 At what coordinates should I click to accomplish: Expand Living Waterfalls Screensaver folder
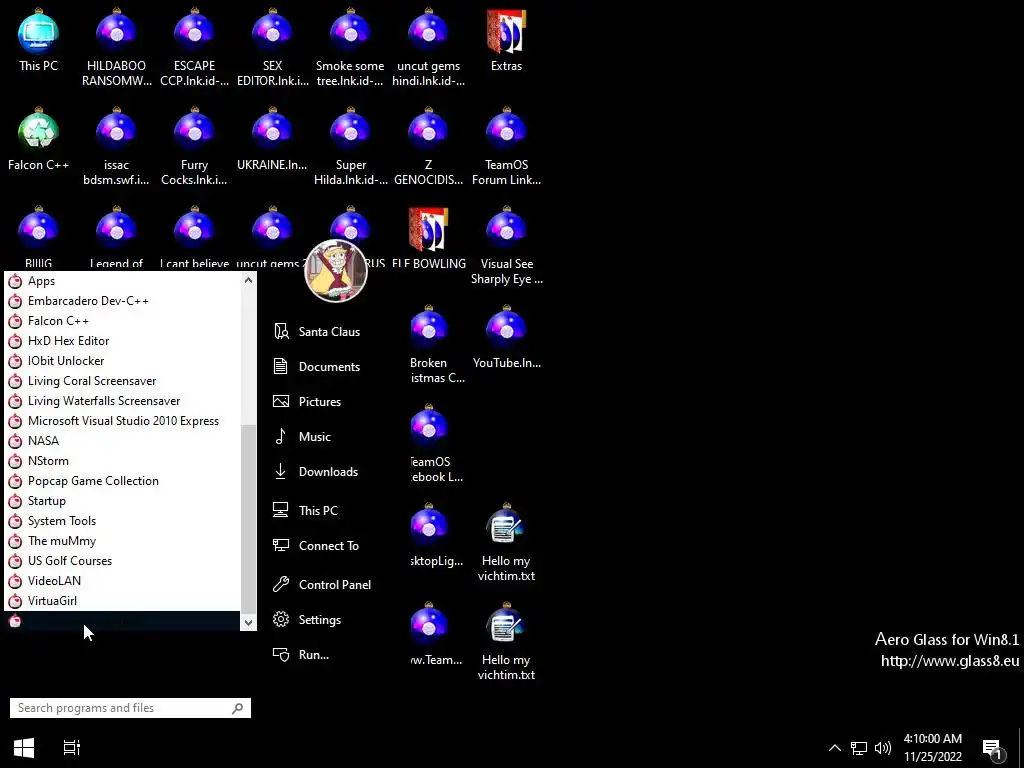[122, 401]
